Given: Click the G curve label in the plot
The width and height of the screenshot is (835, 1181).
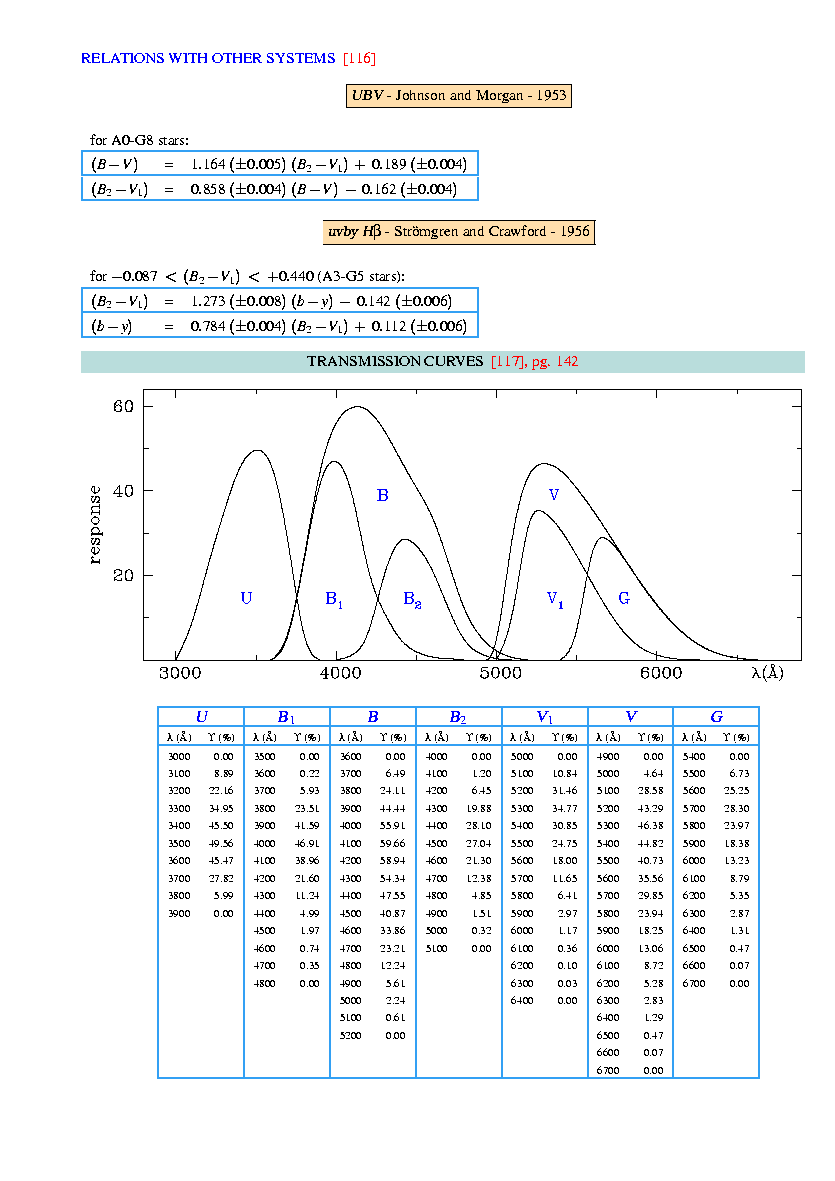Looking at the screenshot, I should (624, 598).
